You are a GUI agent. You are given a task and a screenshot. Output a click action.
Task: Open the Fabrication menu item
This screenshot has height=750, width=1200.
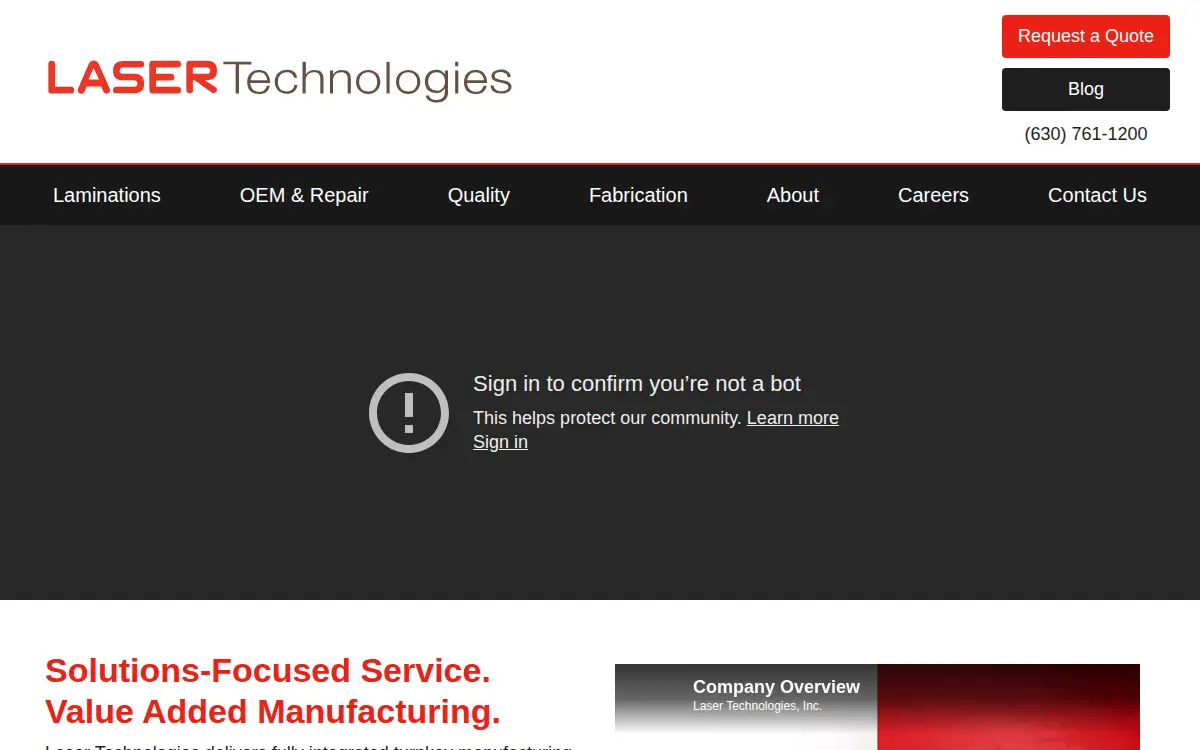coord(638,195)
